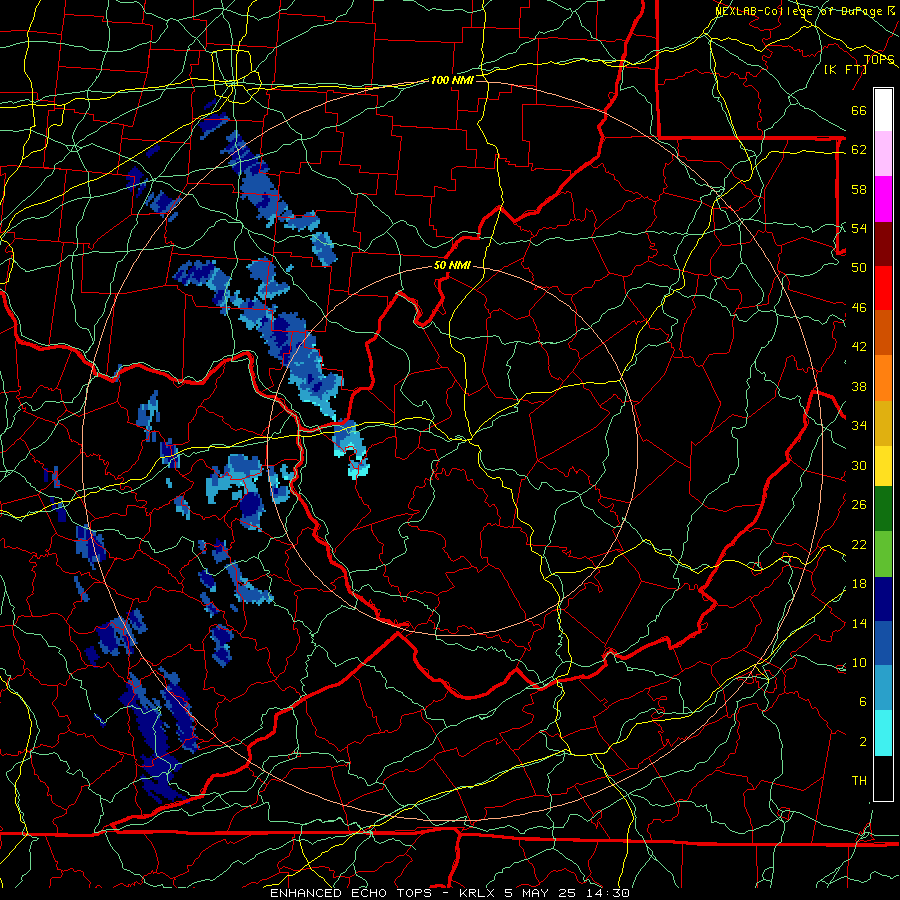Click the '18' scale label

(859, 584)
